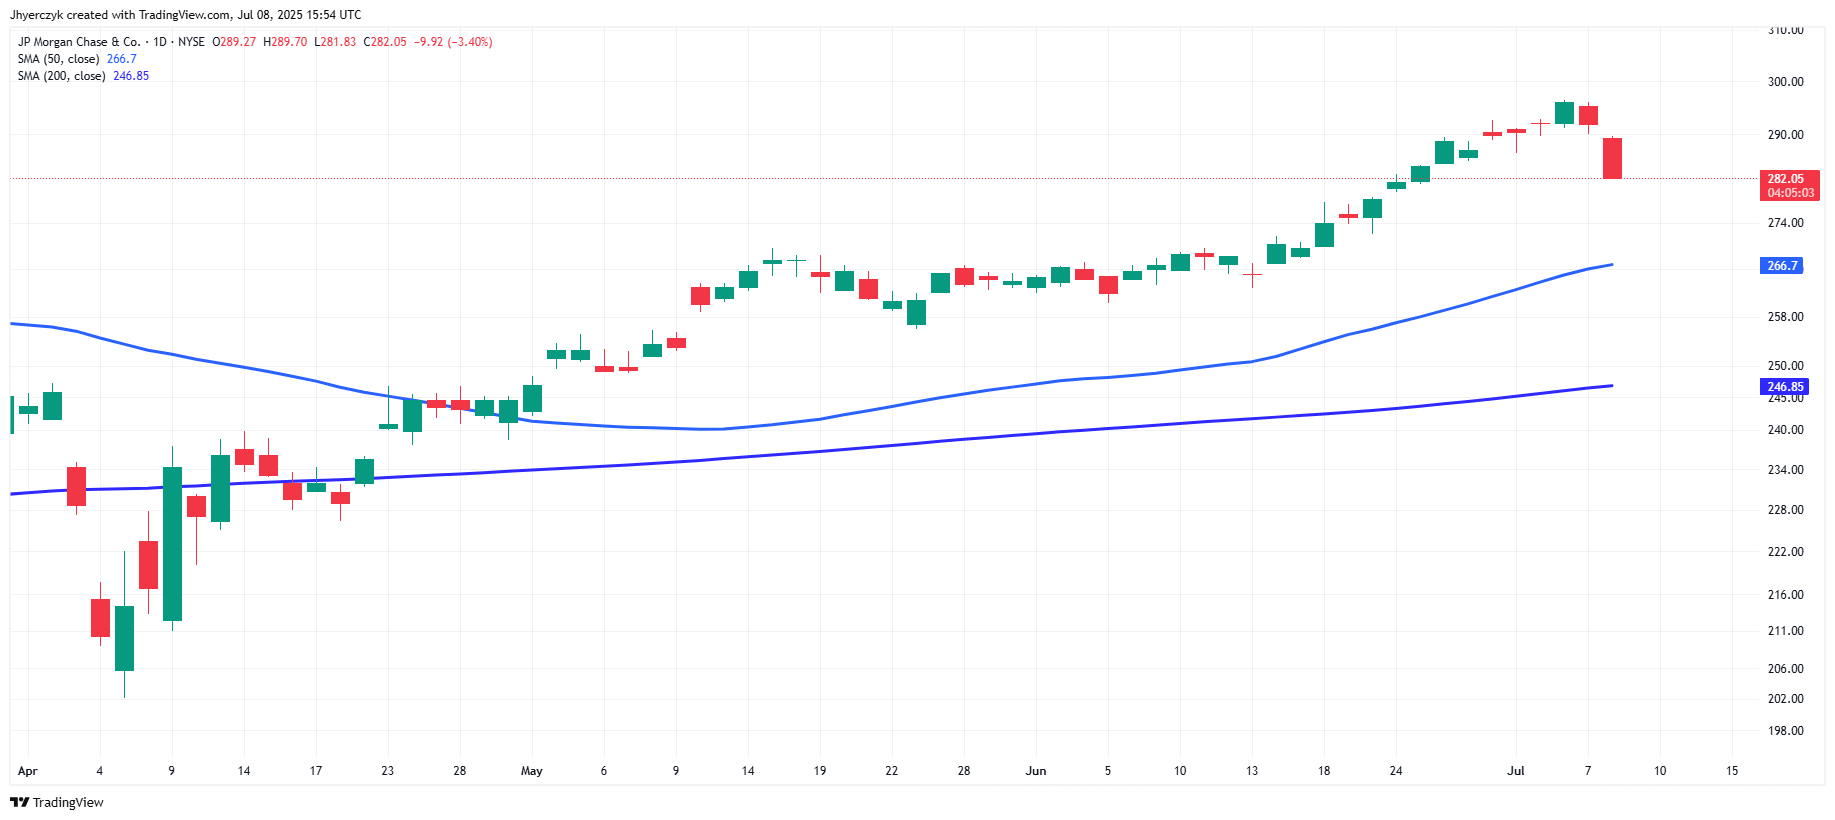The image size is (1835, 820).
Task: Click the 13 date axis label
Action: click(x=1252, y=771)
